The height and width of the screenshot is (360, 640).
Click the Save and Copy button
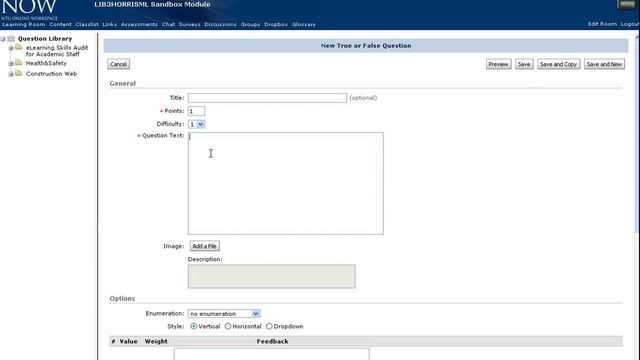(558, 64)
